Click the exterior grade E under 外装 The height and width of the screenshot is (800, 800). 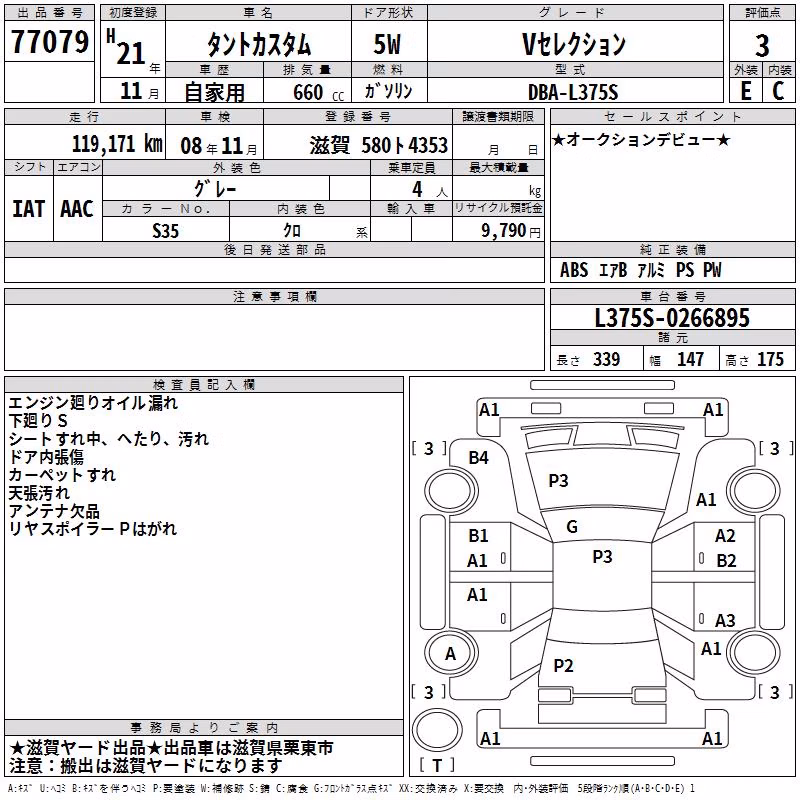(x=745, y=90)
